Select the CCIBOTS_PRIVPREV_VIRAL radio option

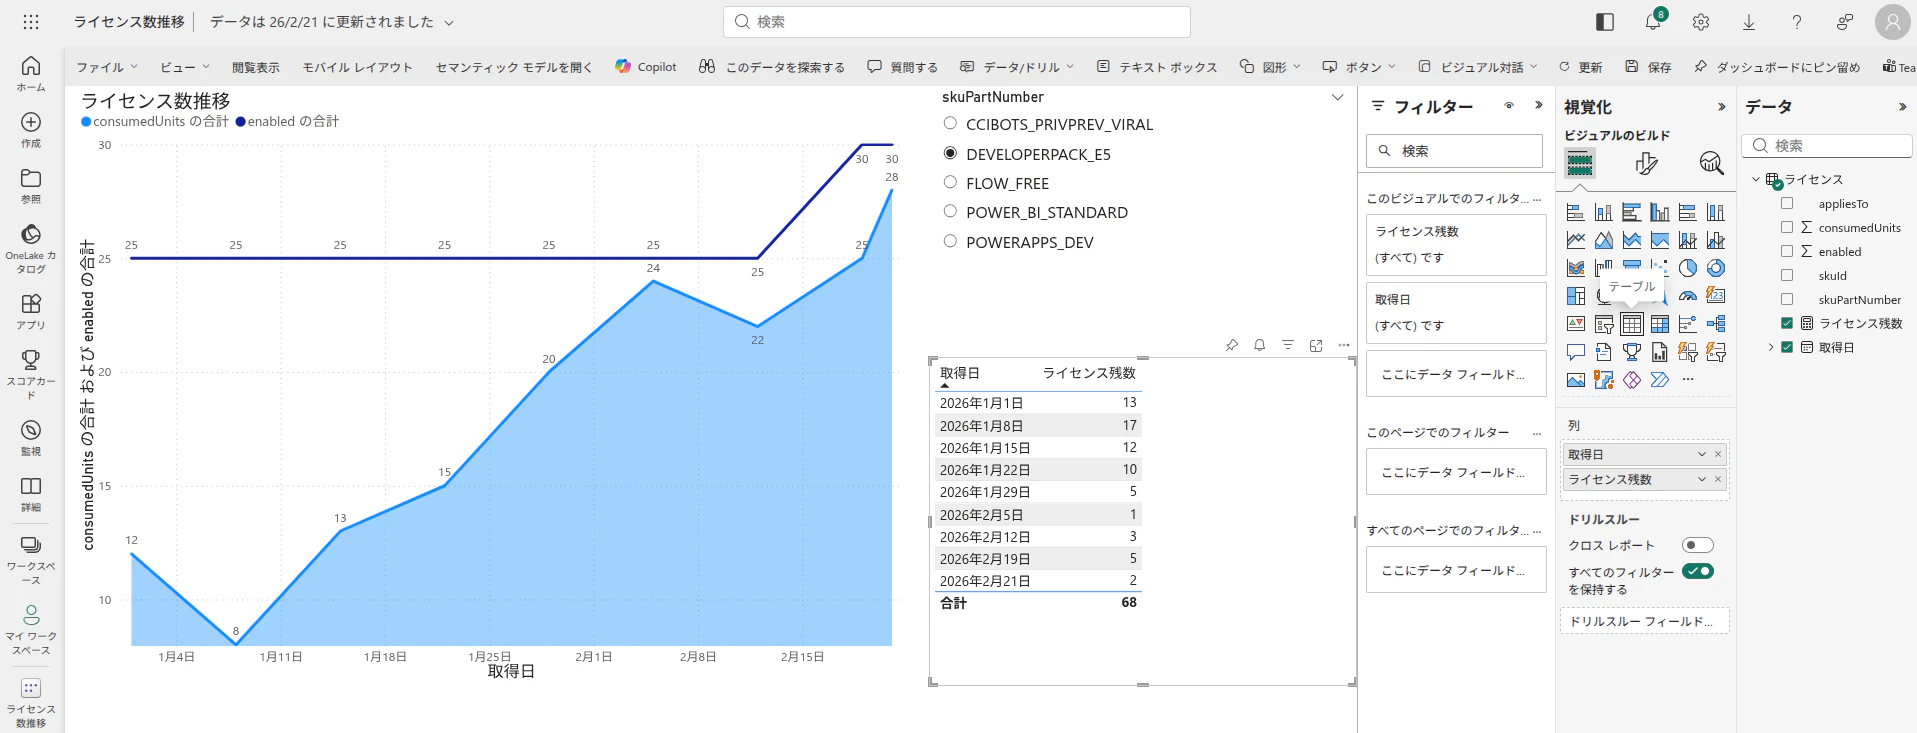tap(950, 123)
